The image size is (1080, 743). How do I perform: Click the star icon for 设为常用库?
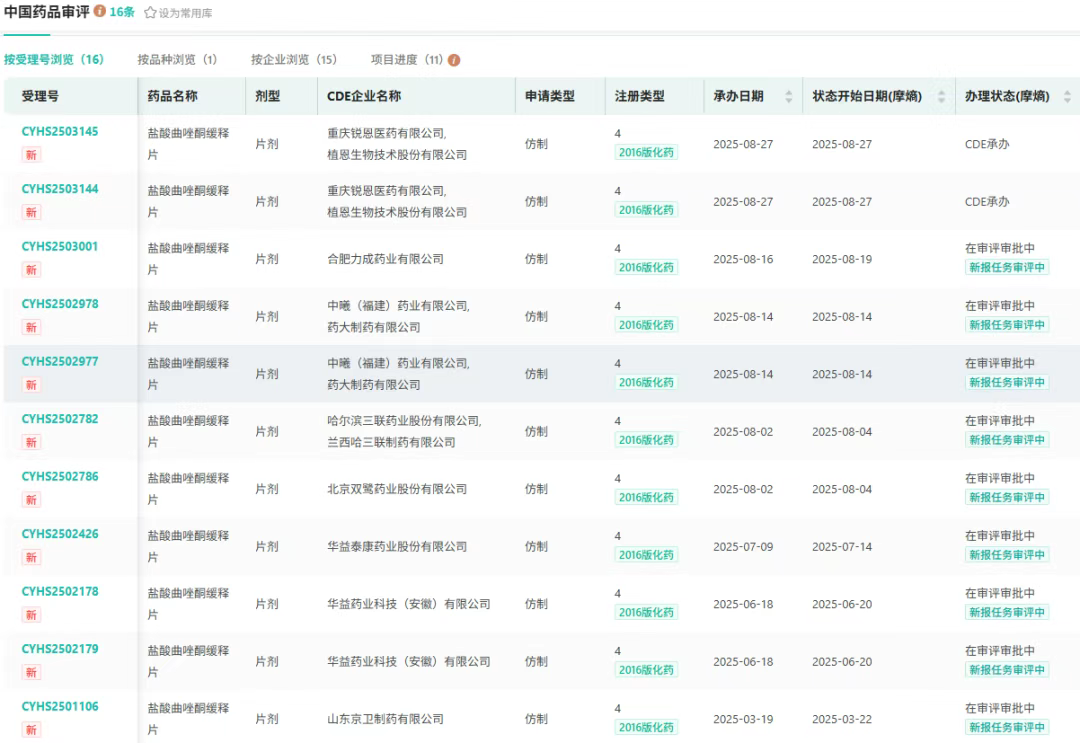coord(150,13)
